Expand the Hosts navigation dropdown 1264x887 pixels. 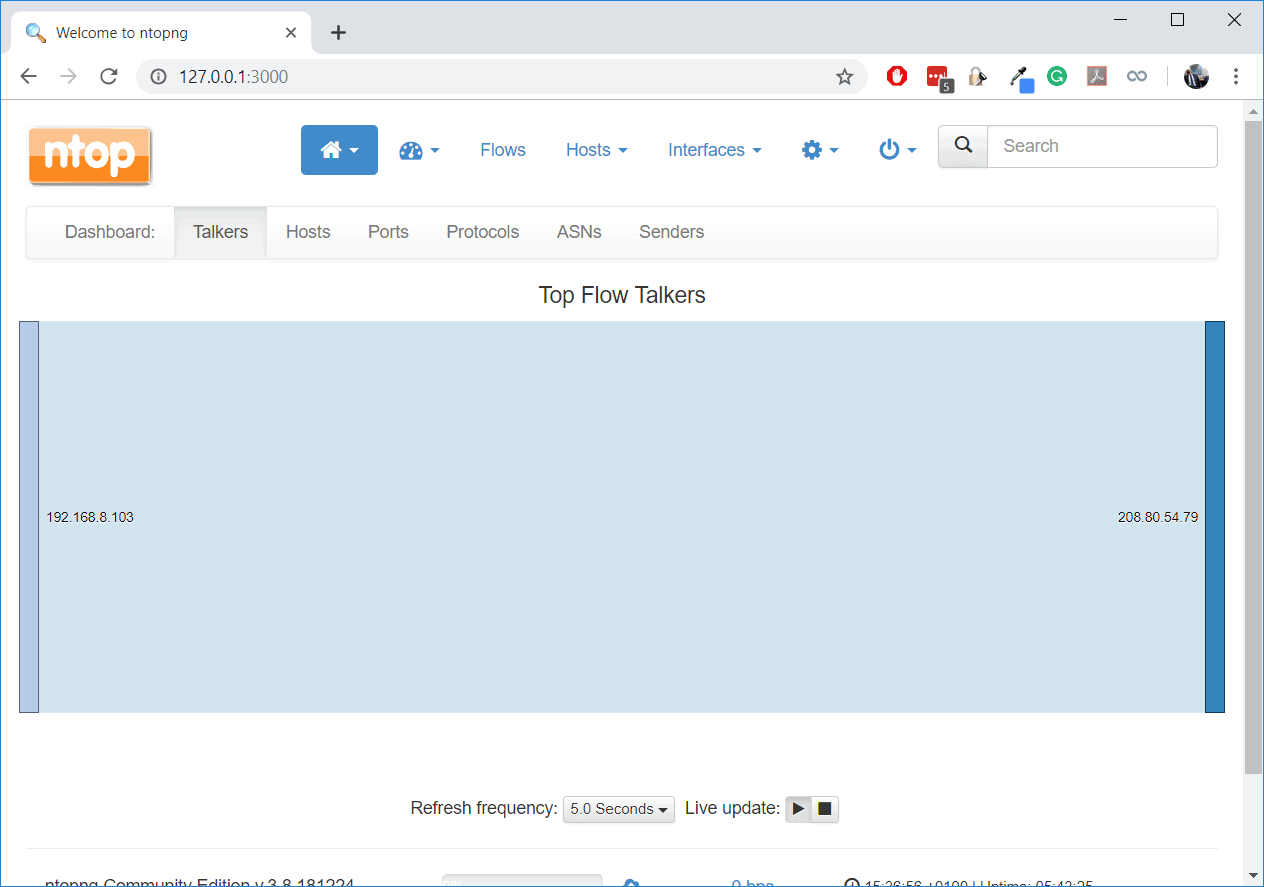coord(596,150)
